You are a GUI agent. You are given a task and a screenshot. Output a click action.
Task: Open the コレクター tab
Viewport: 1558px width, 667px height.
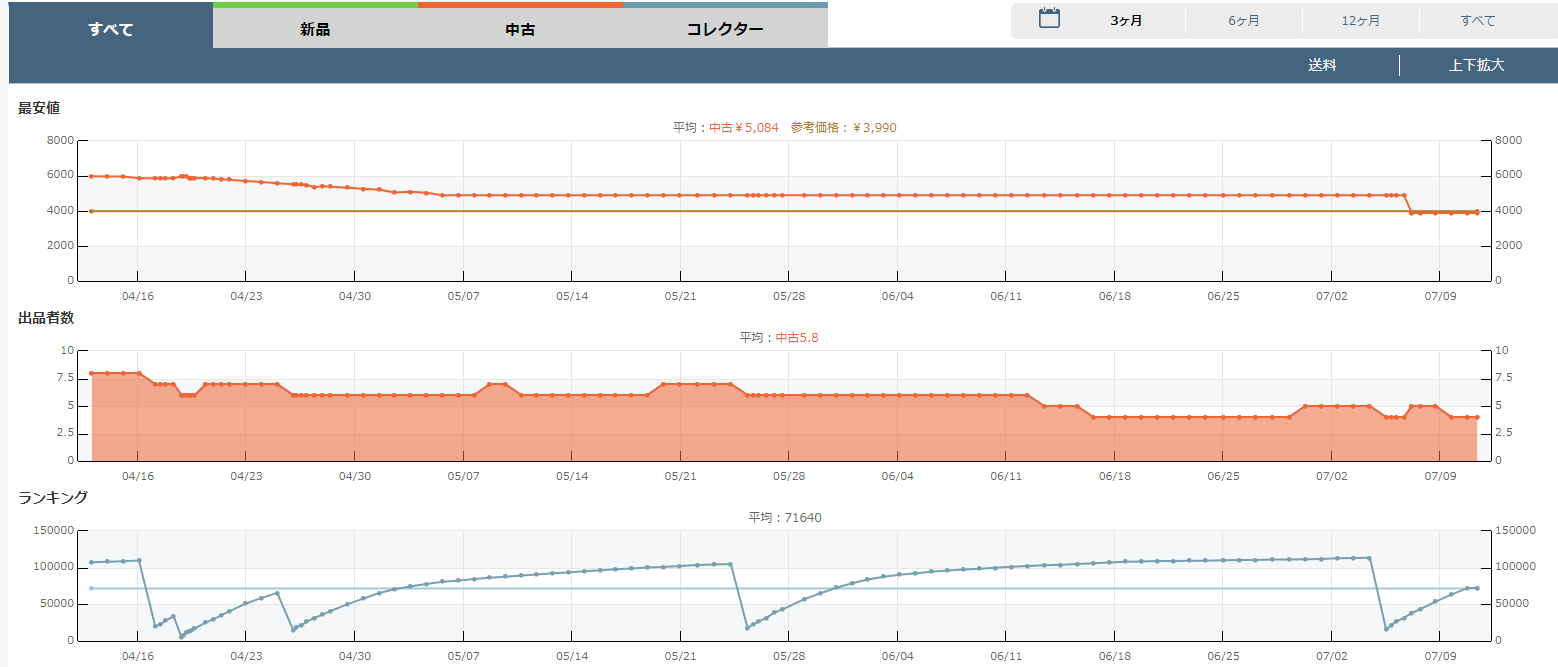[725, 29]
